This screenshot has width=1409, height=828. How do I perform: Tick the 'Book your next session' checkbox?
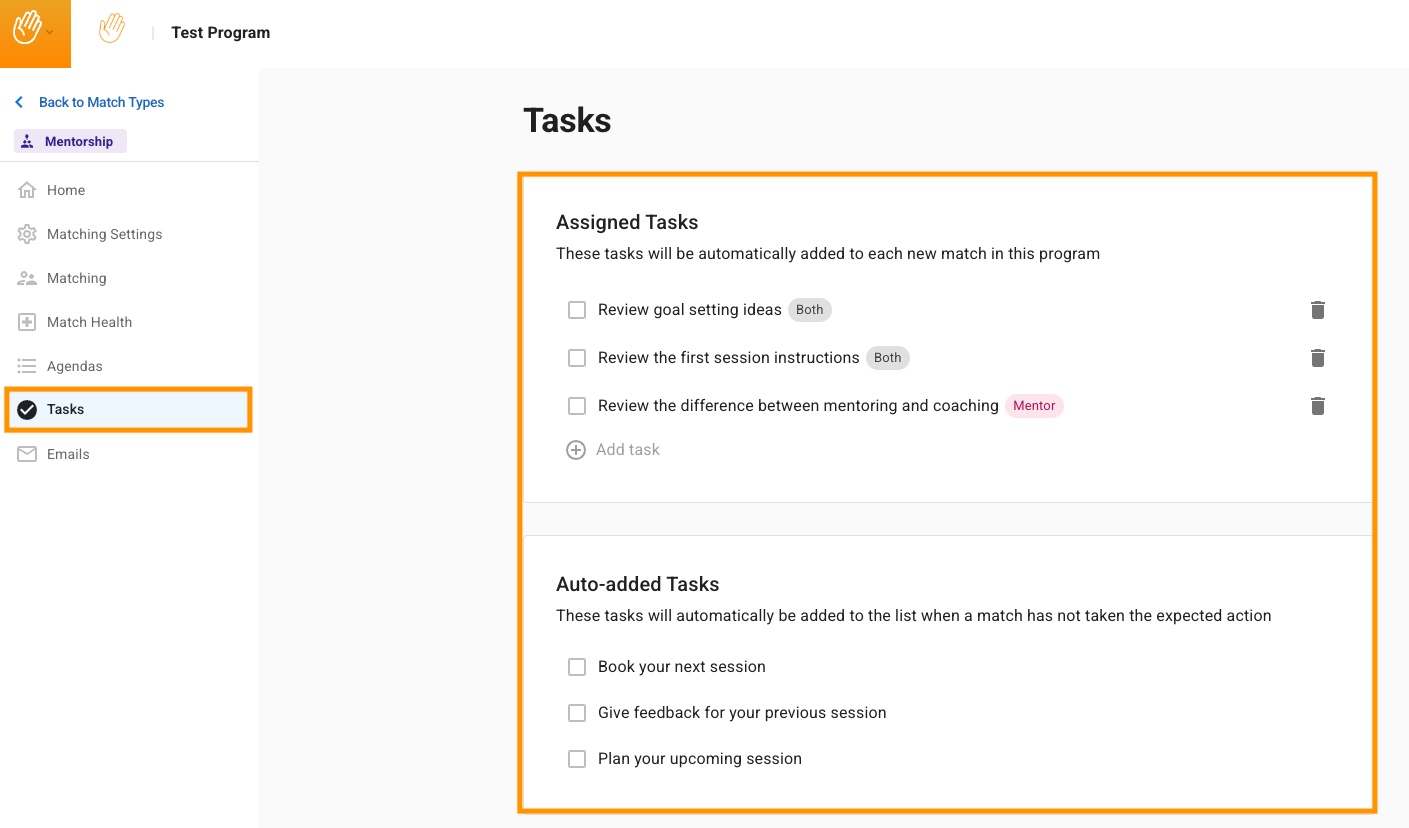(x=577, y=667)
